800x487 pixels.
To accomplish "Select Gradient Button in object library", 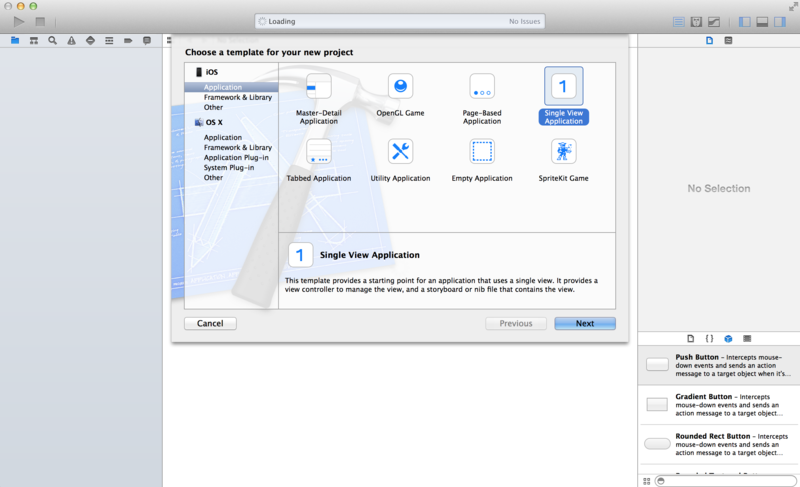I will (x=719, y=405).
